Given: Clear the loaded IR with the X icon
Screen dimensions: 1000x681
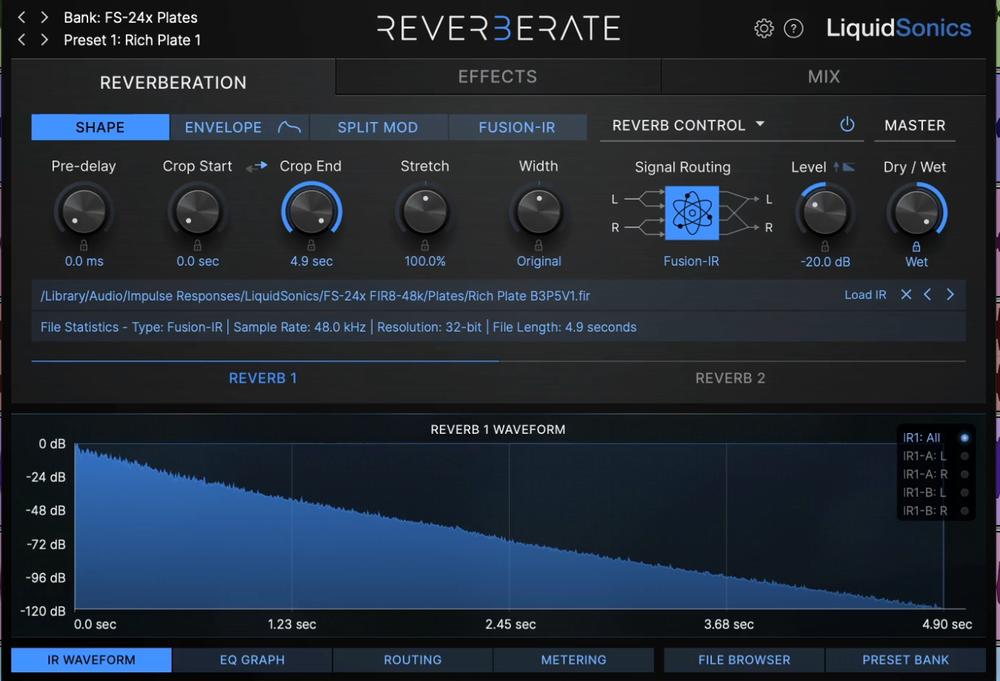Looking at the screenshot, I should (x=906, y=294).
